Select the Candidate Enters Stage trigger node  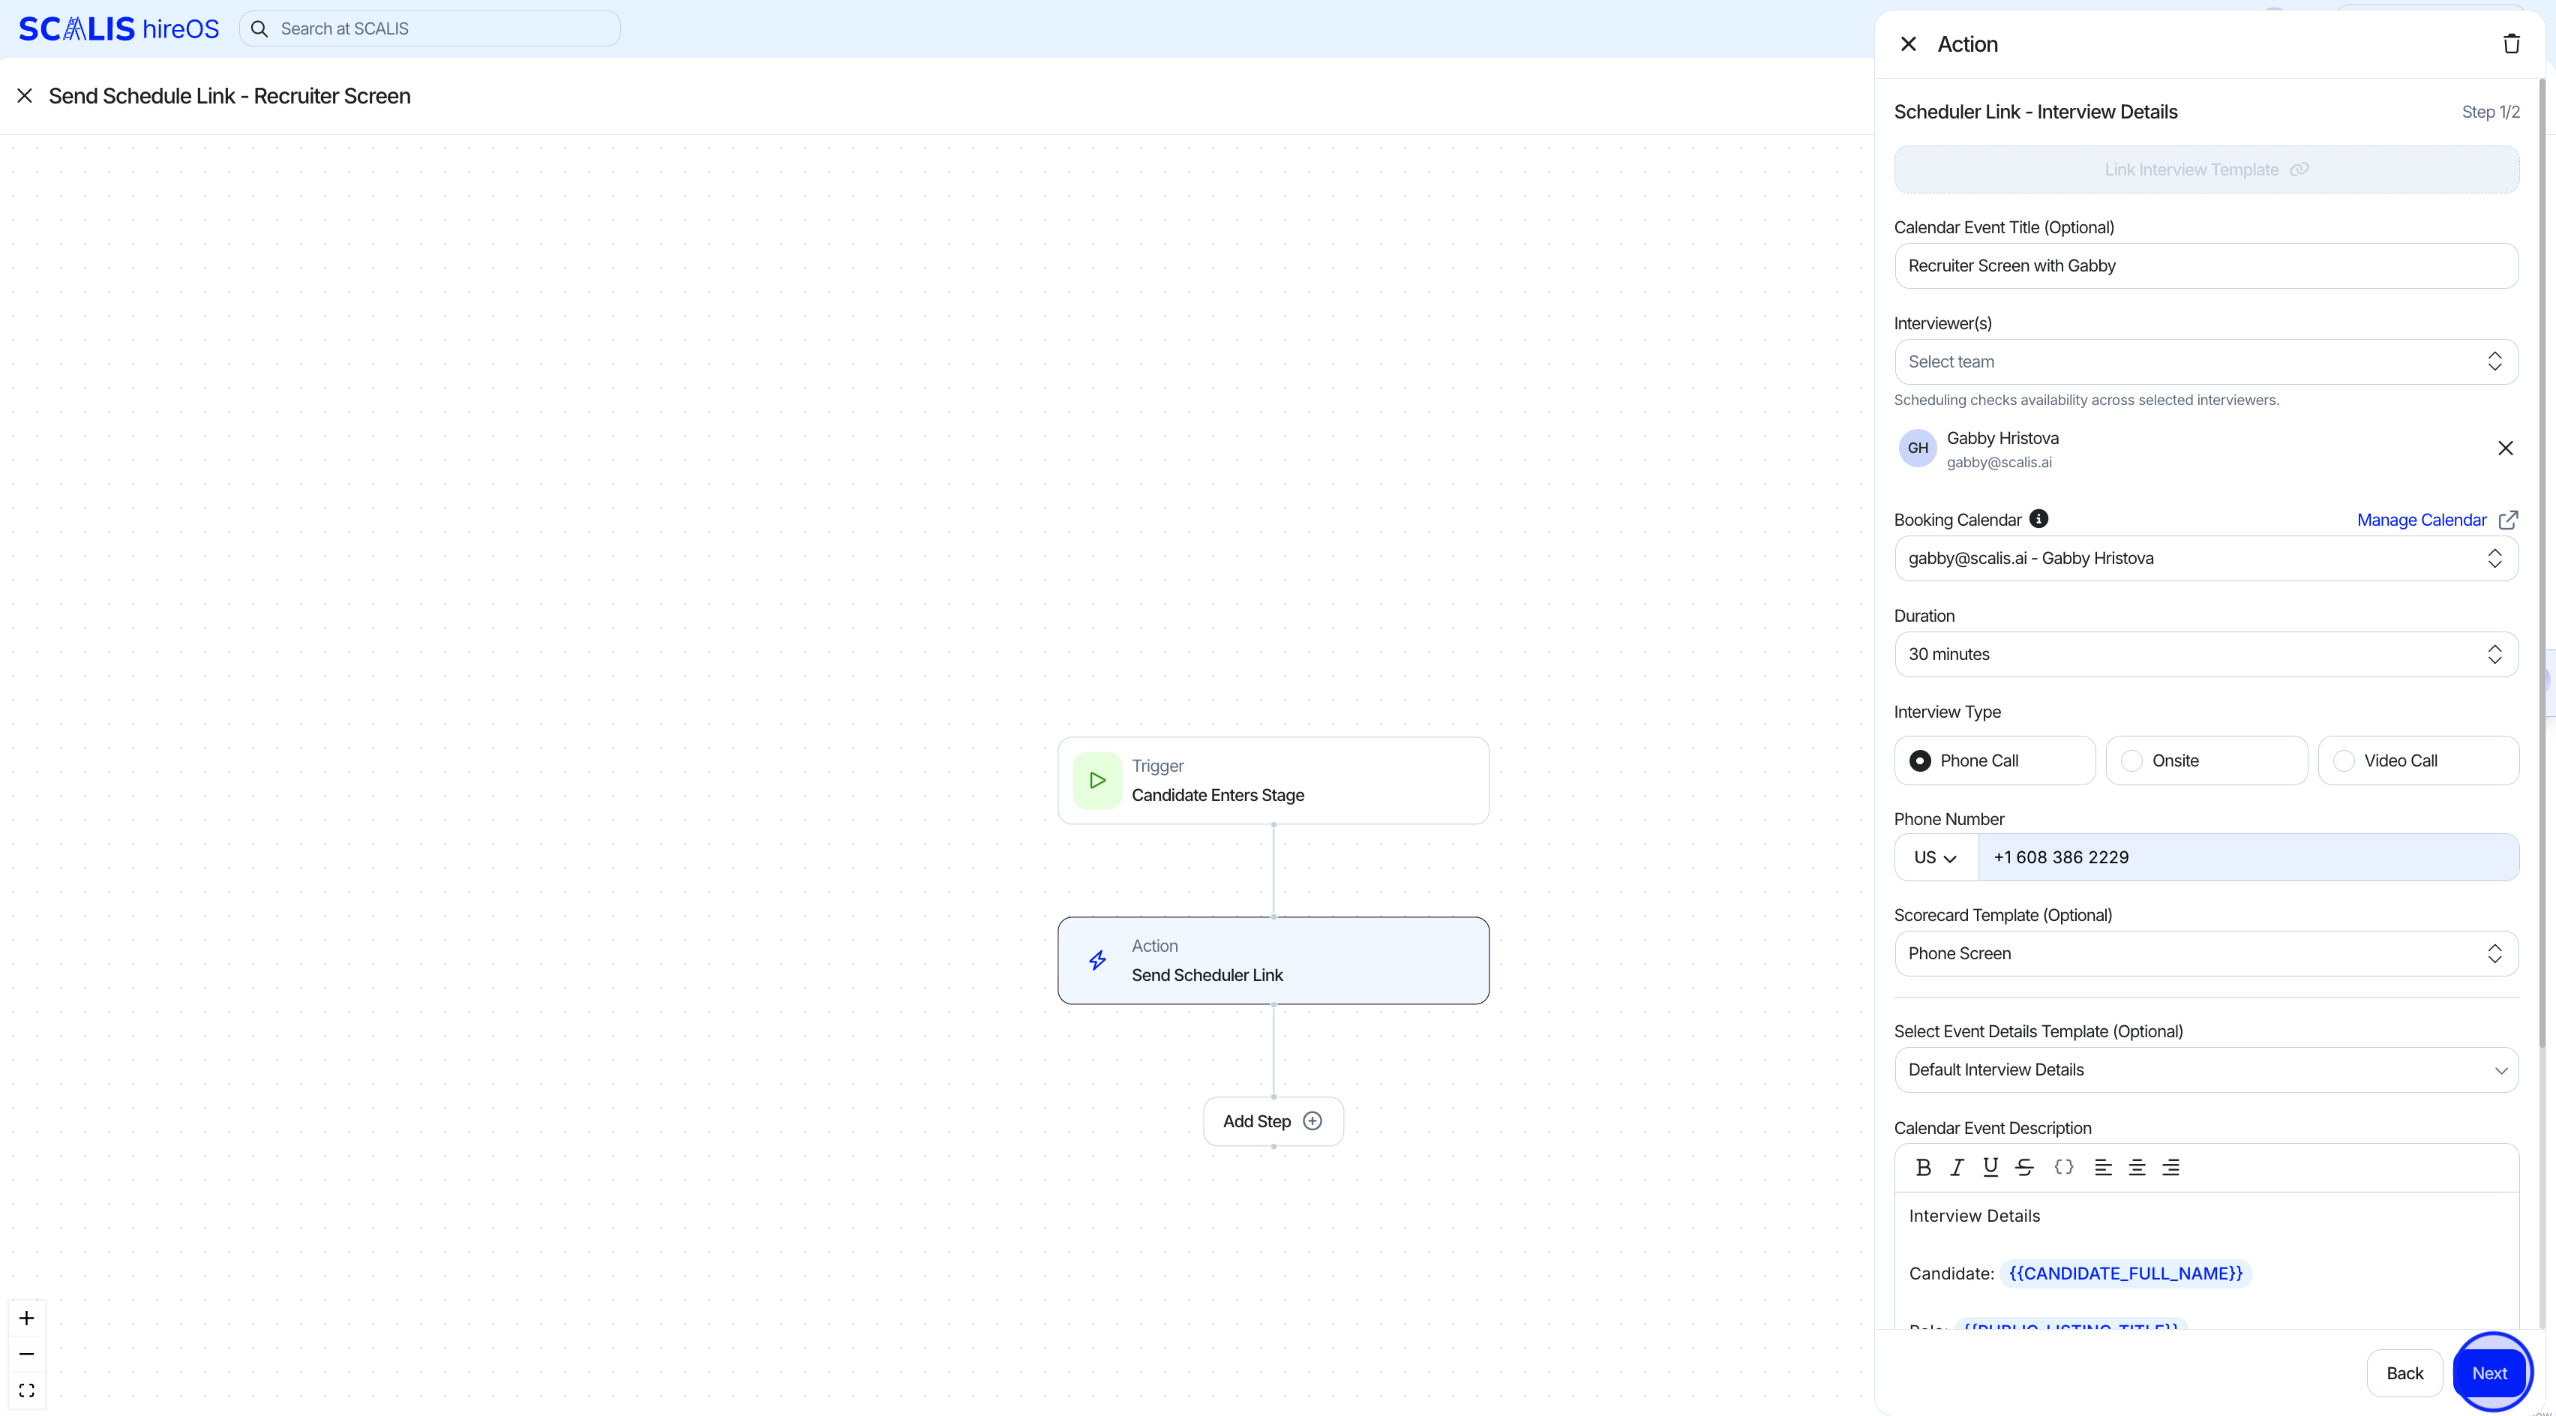[1273, 780]
